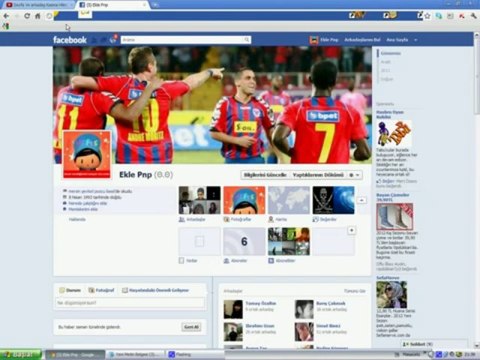The width and height of the screenshot is (480, 360).
Task: Click the Pocoyo profile picture
Action: 87,155
